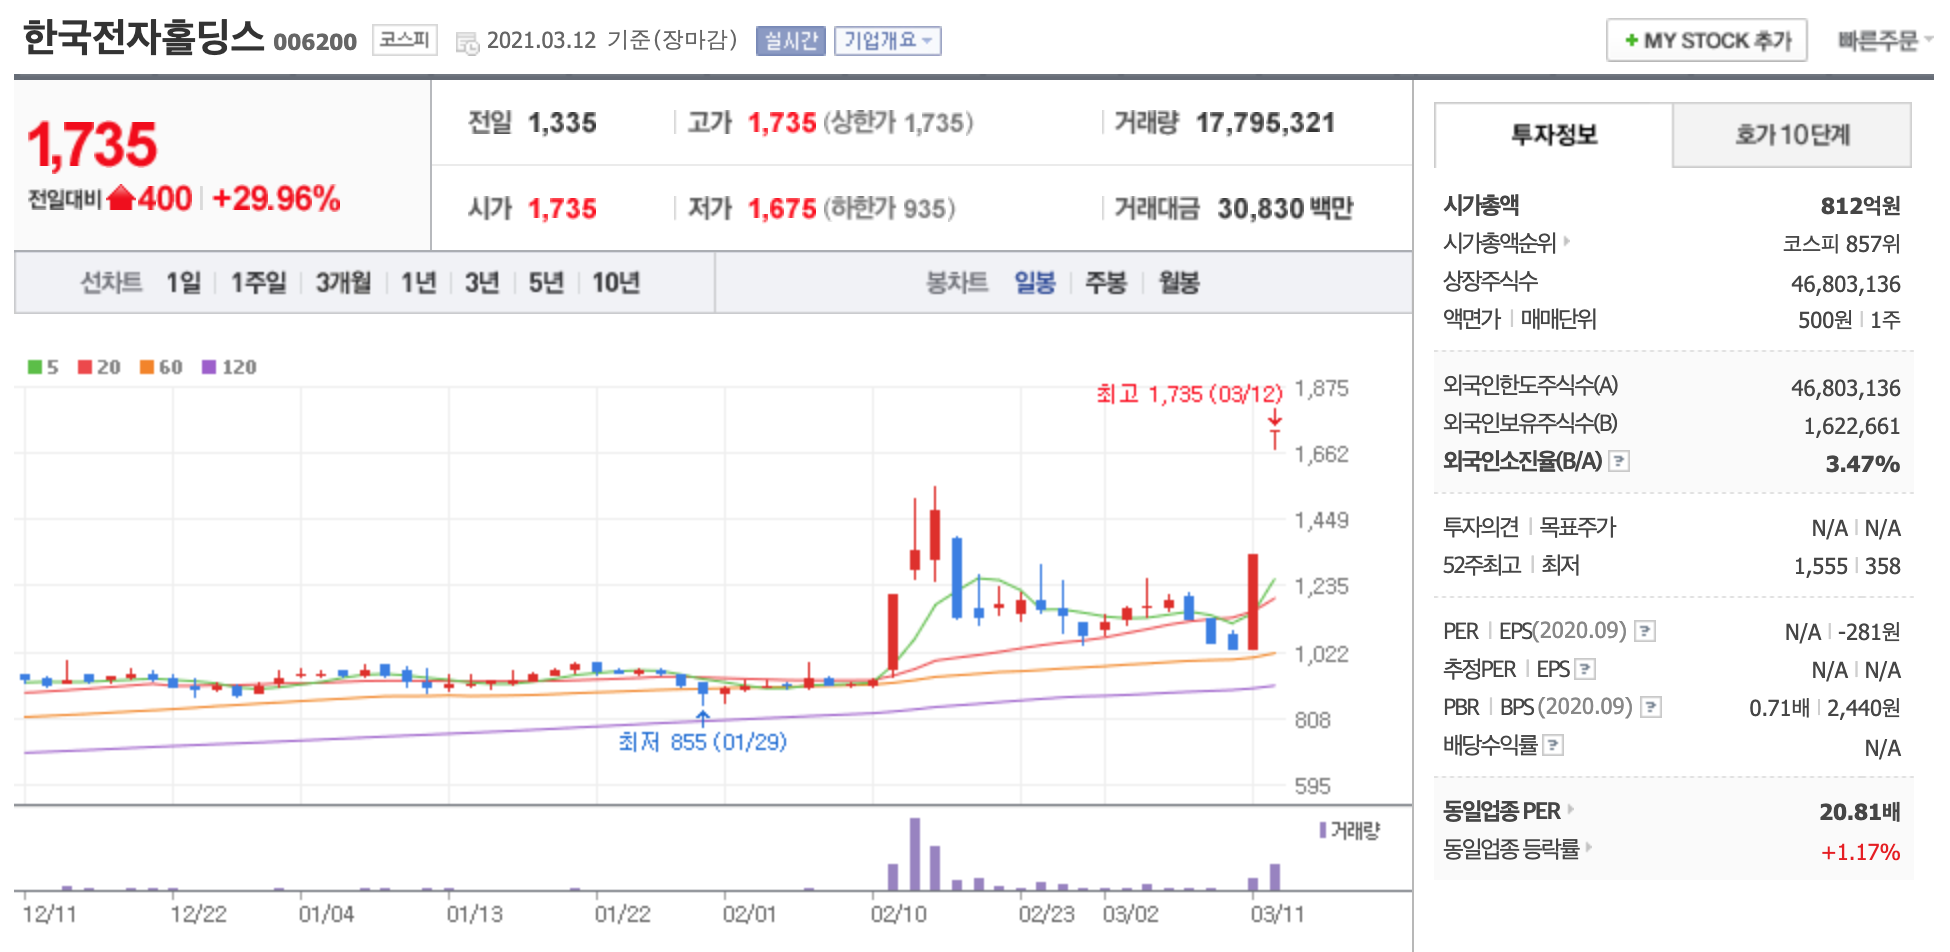Viewport: 1950px width, 952px height.
Task: Select the 1일 line chart period
Action: click(184, 283)
